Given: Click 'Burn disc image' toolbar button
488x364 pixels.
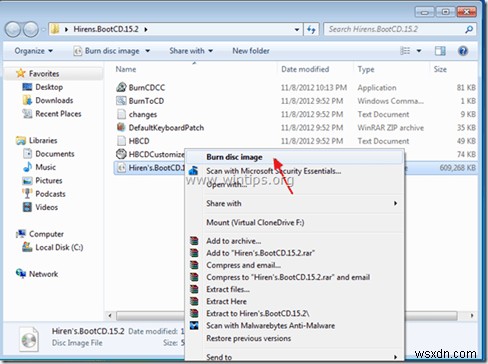Looking at the screenshot, I should 107,51.
